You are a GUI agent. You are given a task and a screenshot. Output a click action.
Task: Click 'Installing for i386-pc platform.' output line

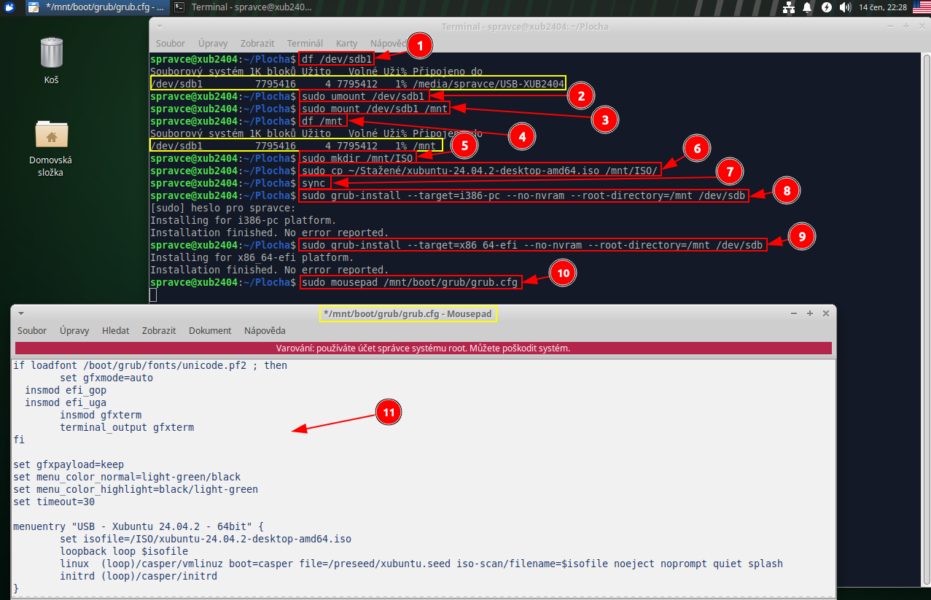243,221
